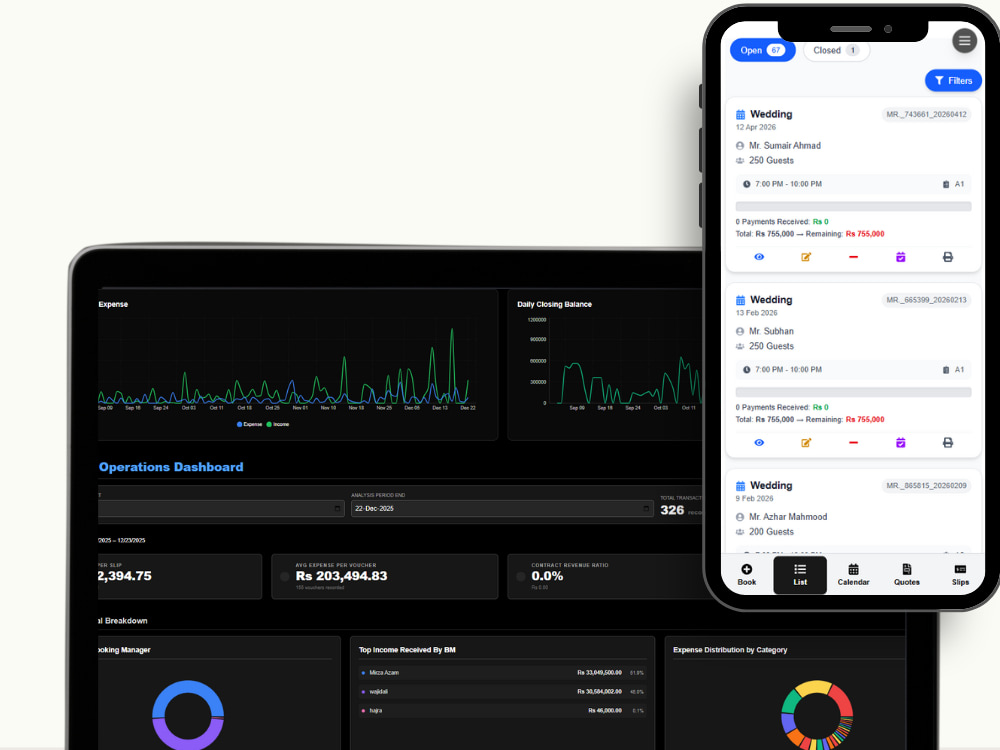Image resolution: width=1000 pixels, height=750 pixels.
Task: Tap the Top Income Received By BM heading
Action: [x=407, y=650]
